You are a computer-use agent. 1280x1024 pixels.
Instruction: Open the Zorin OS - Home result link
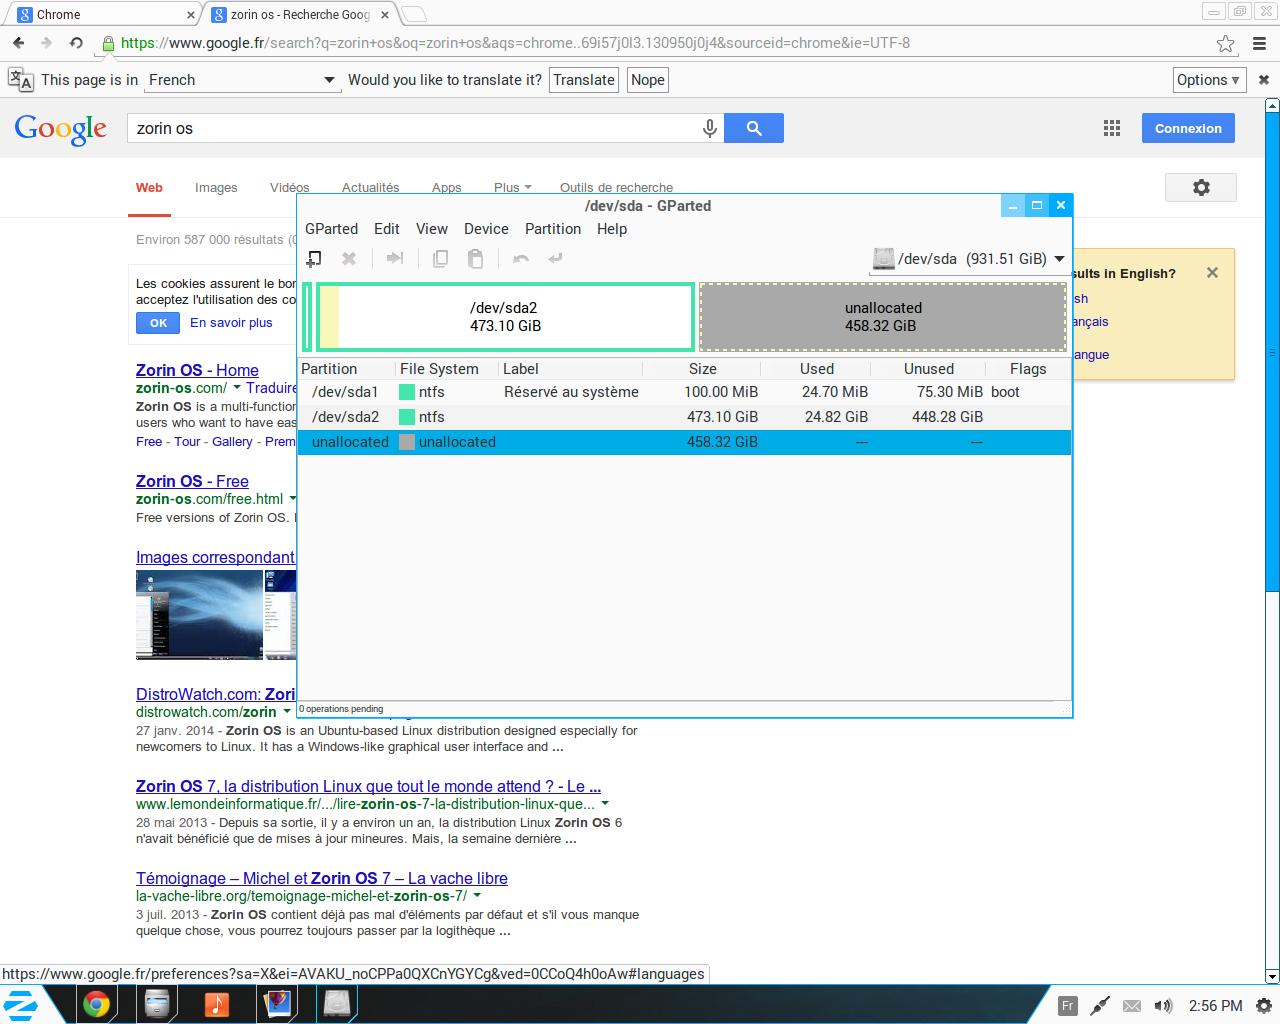(x=197, y=370)
